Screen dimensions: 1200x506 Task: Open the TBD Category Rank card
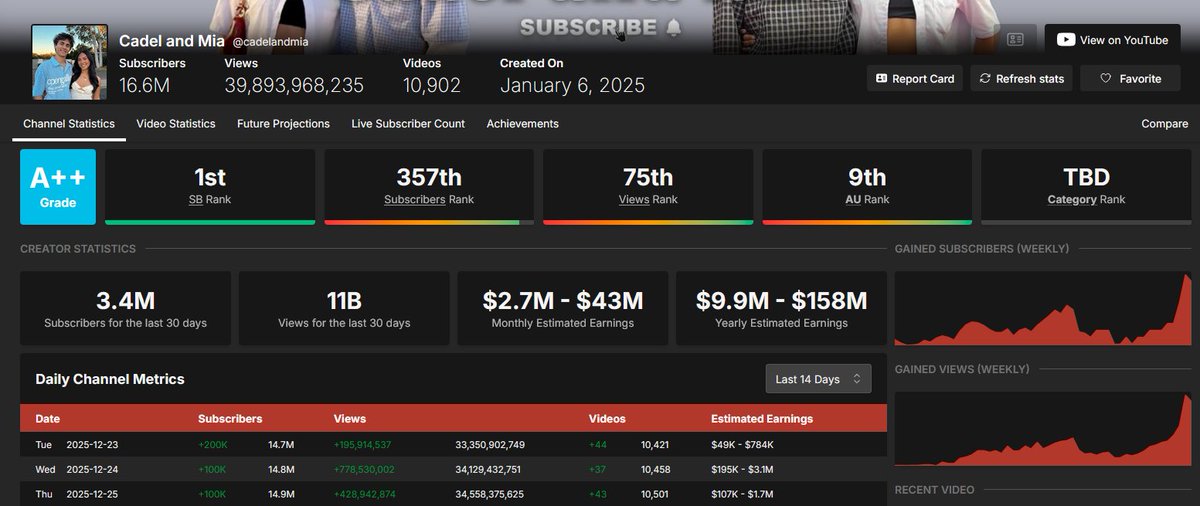[1086, 187]
